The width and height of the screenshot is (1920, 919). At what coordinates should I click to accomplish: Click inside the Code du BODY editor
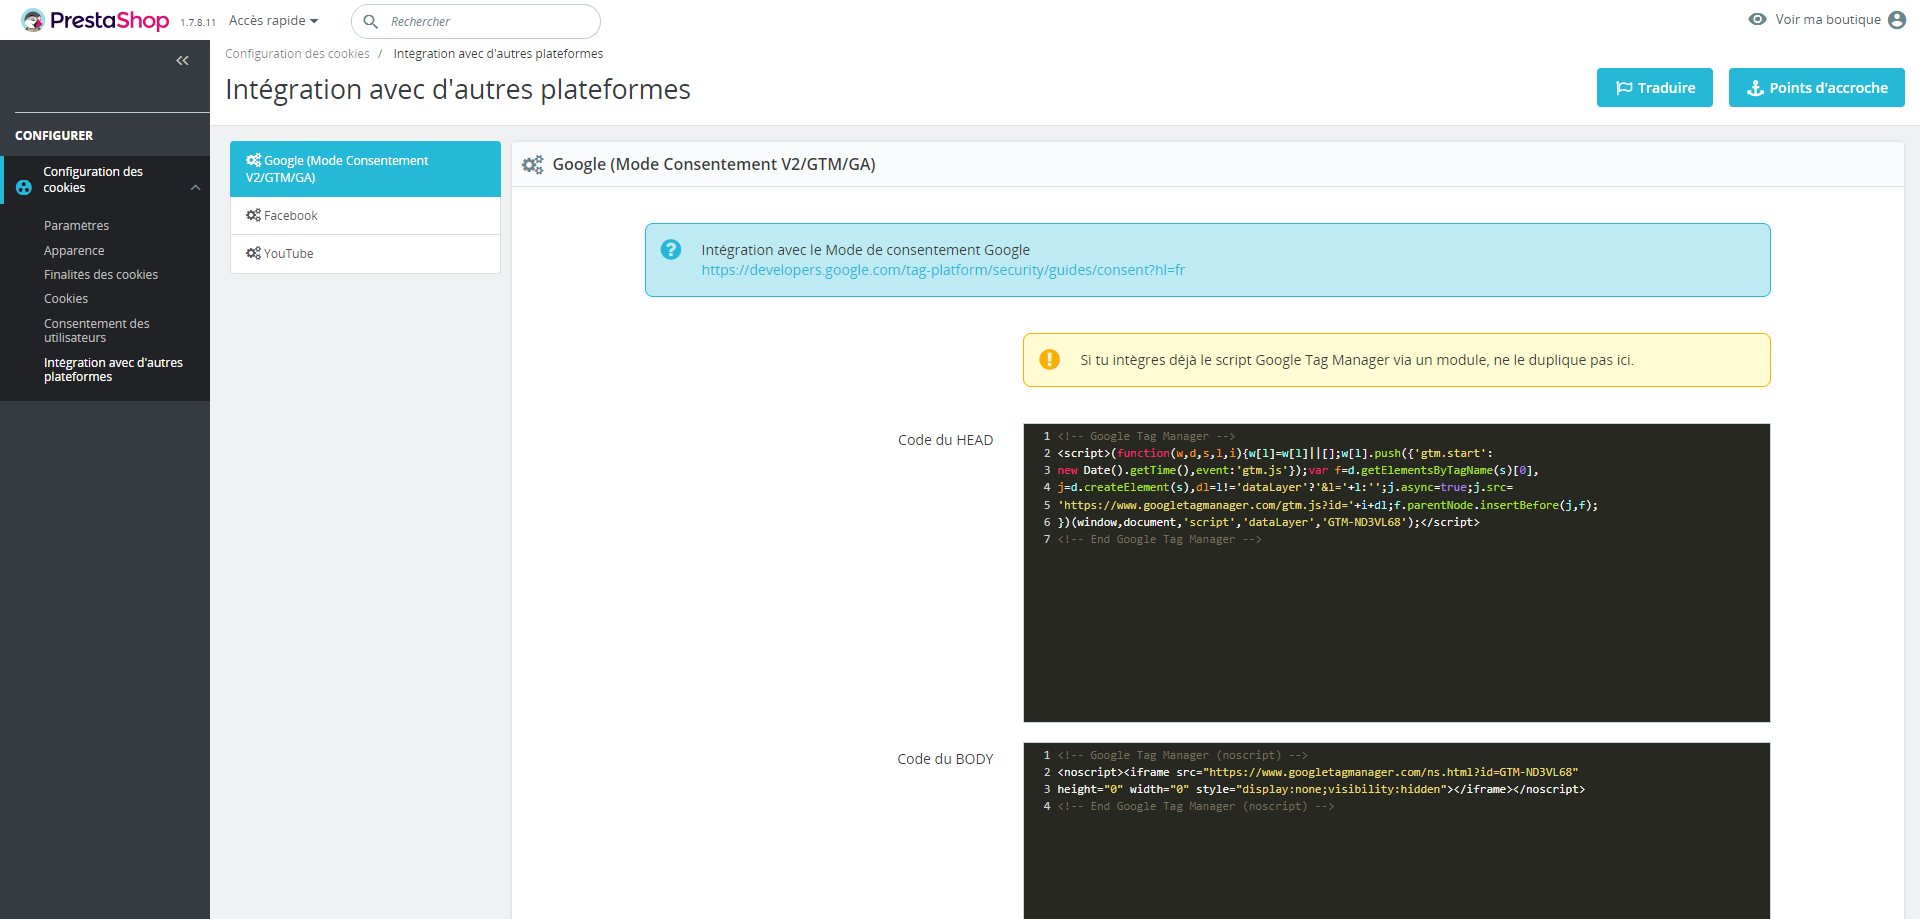pos(1397,830)
